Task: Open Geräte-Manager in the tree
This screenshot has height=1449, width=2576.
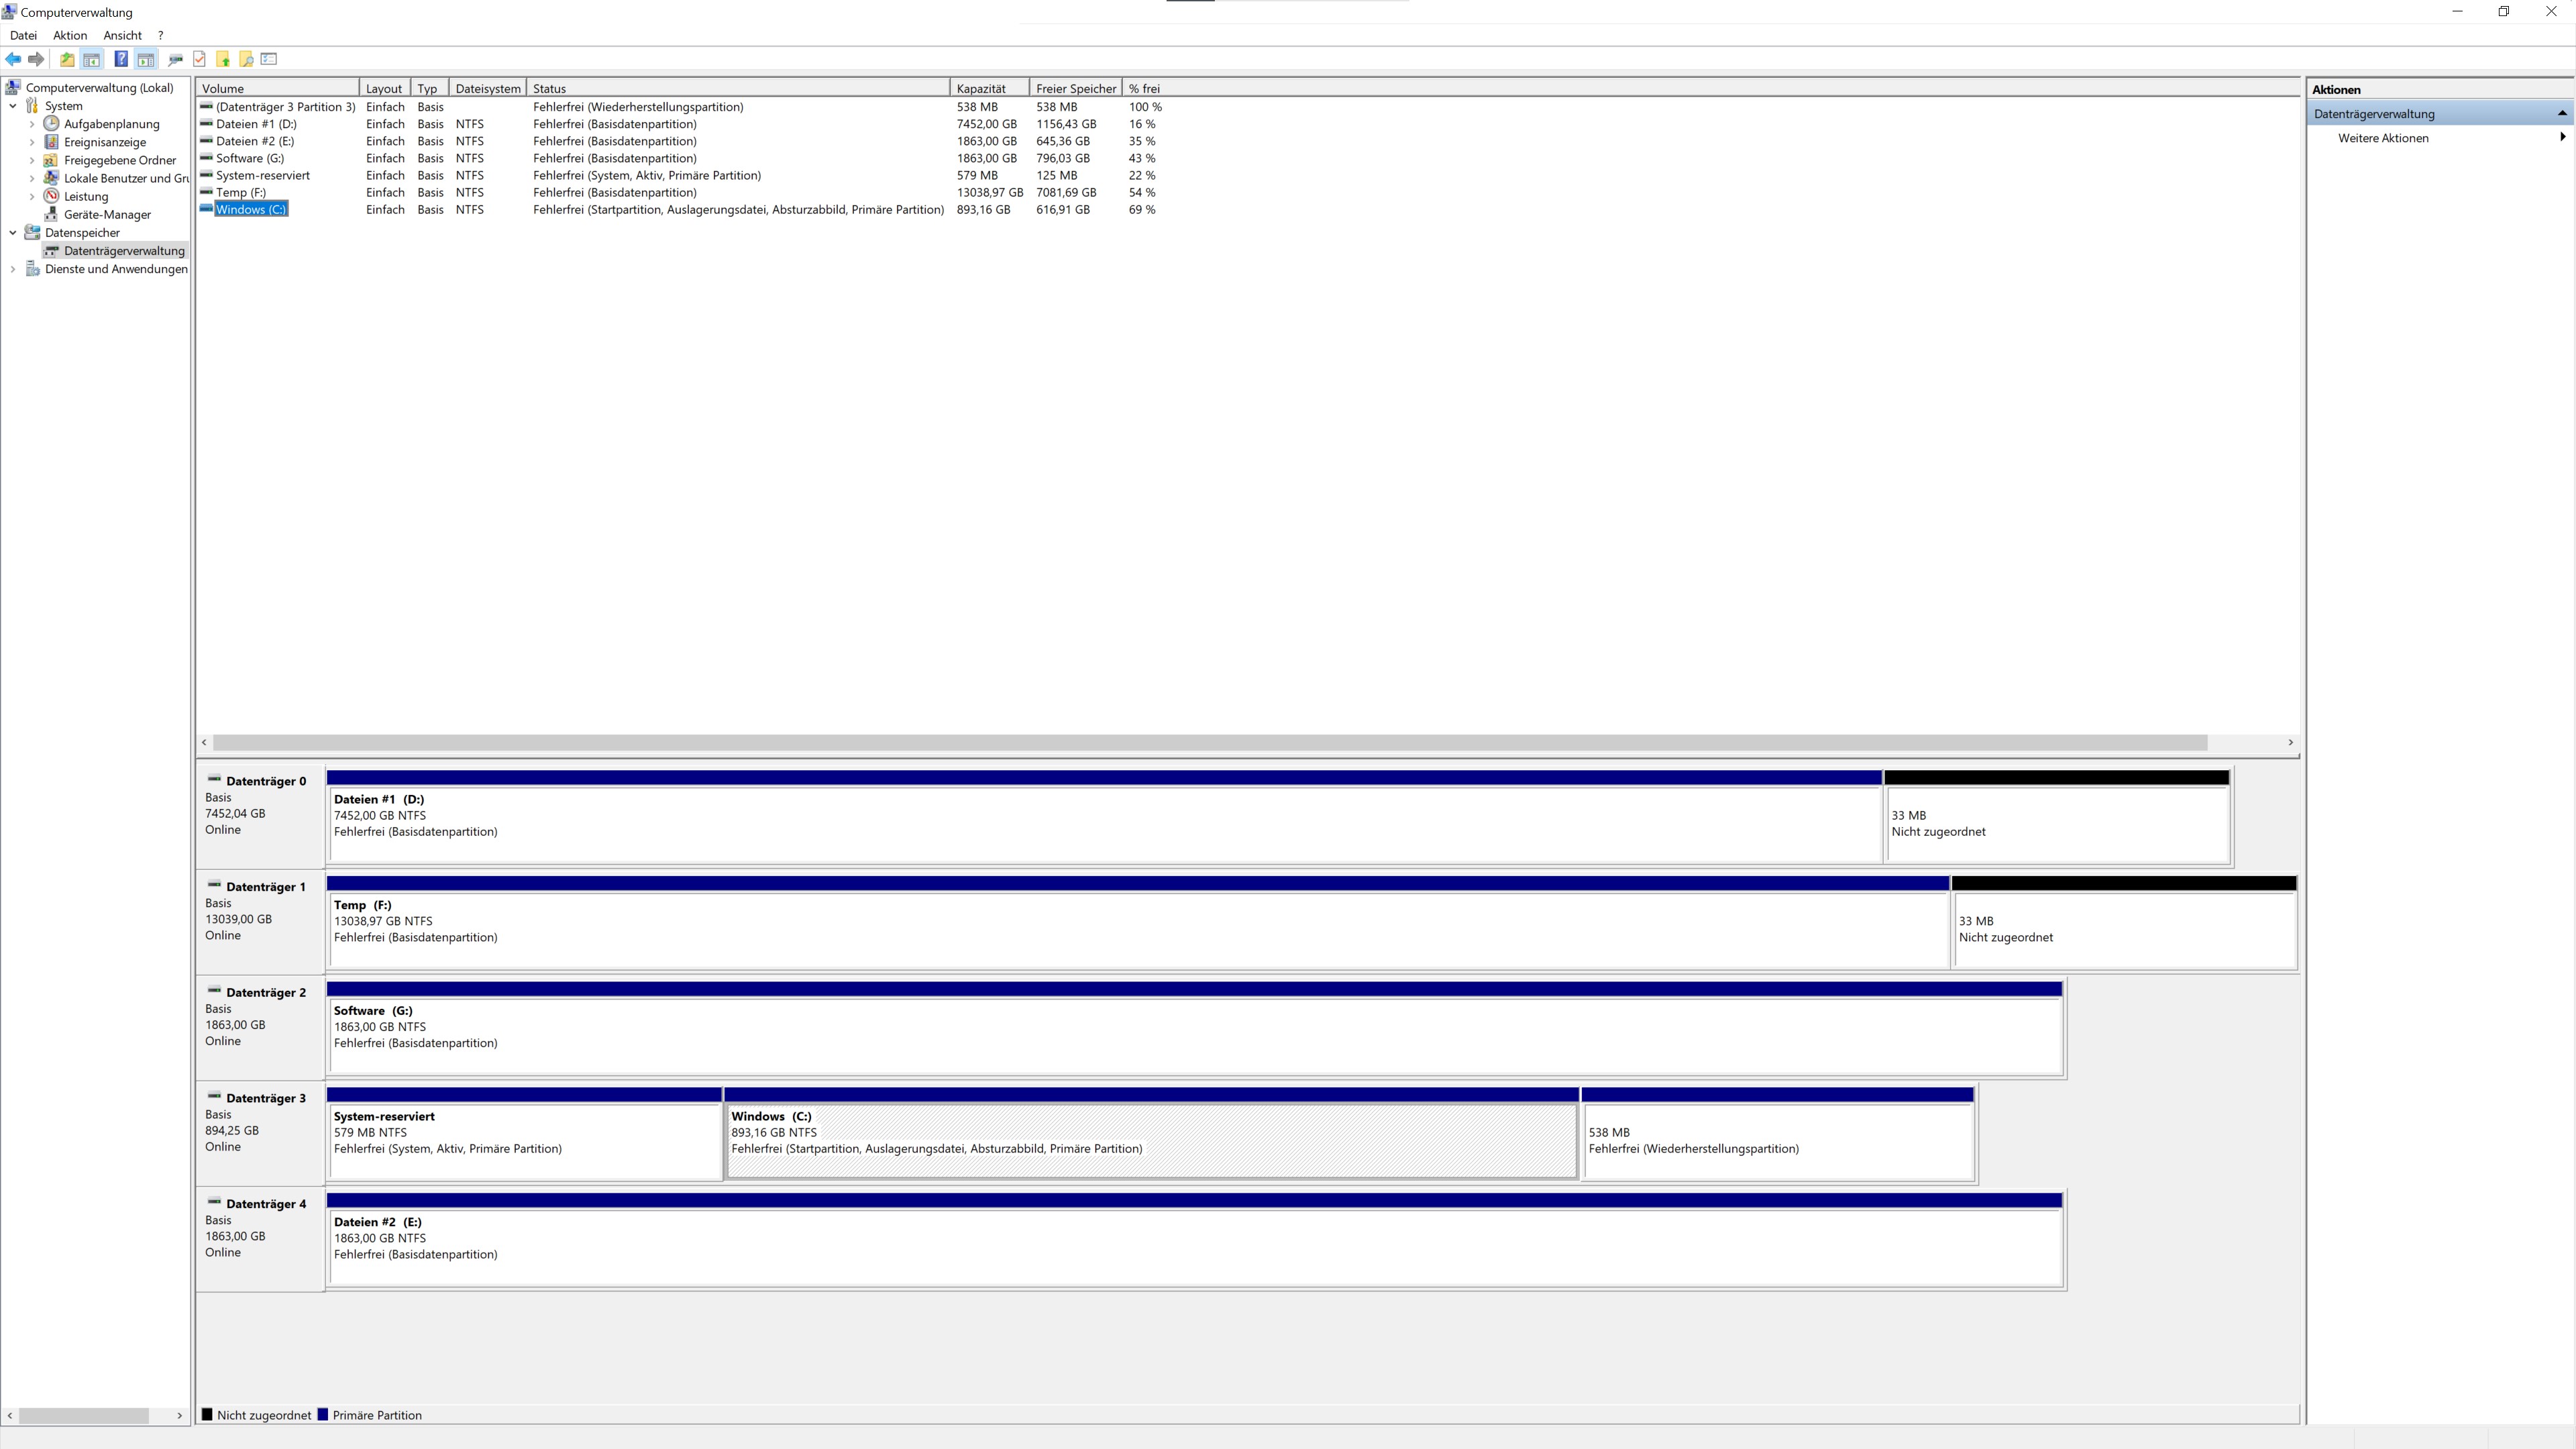Action: tap(107, 214)
